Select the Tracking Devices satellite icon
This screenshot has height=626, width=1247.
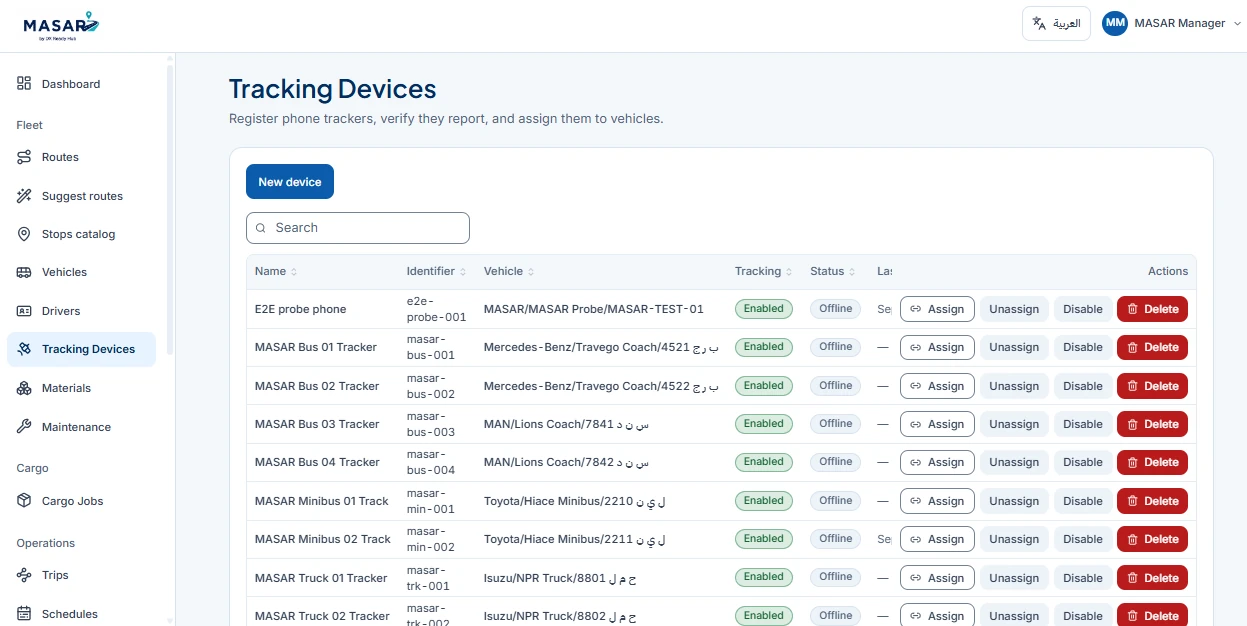tap(24, 349)
